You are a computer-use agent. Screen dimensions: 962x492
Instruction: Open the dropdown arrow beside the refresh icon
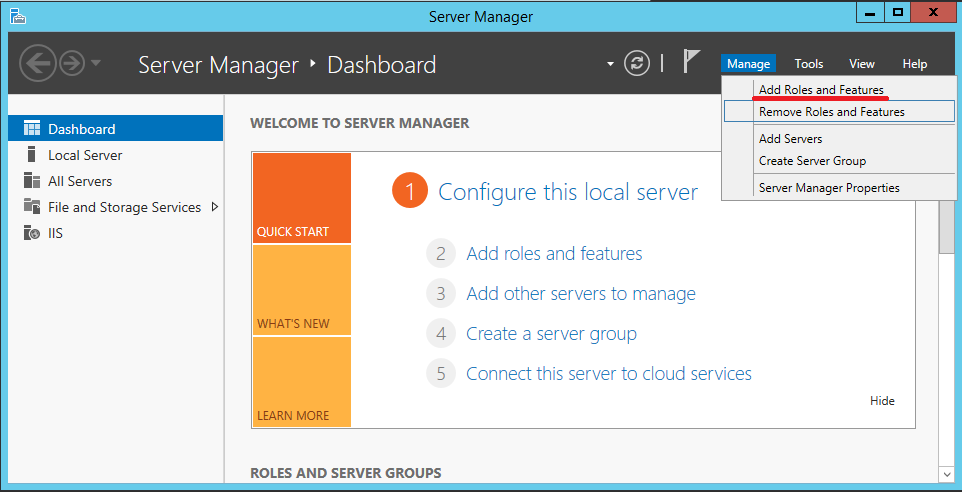coord(610,64)
